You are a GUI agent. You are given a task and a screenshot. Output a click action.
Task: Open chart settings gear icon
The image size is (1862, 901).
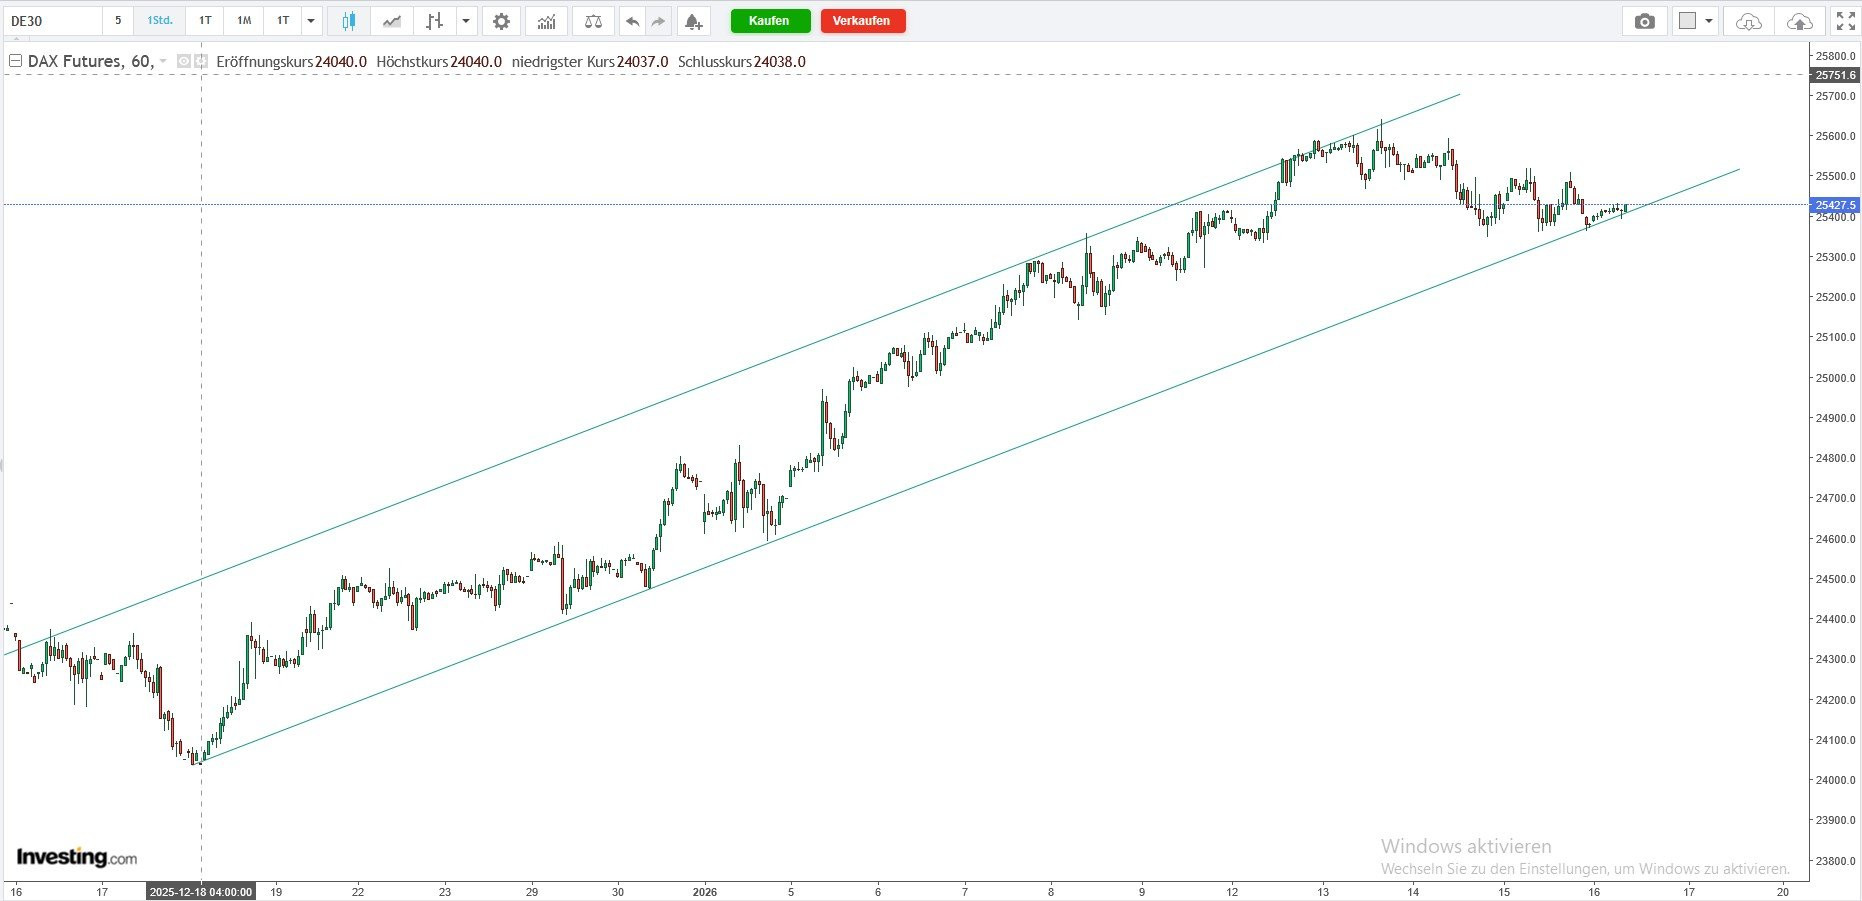[x=501, y=21]
